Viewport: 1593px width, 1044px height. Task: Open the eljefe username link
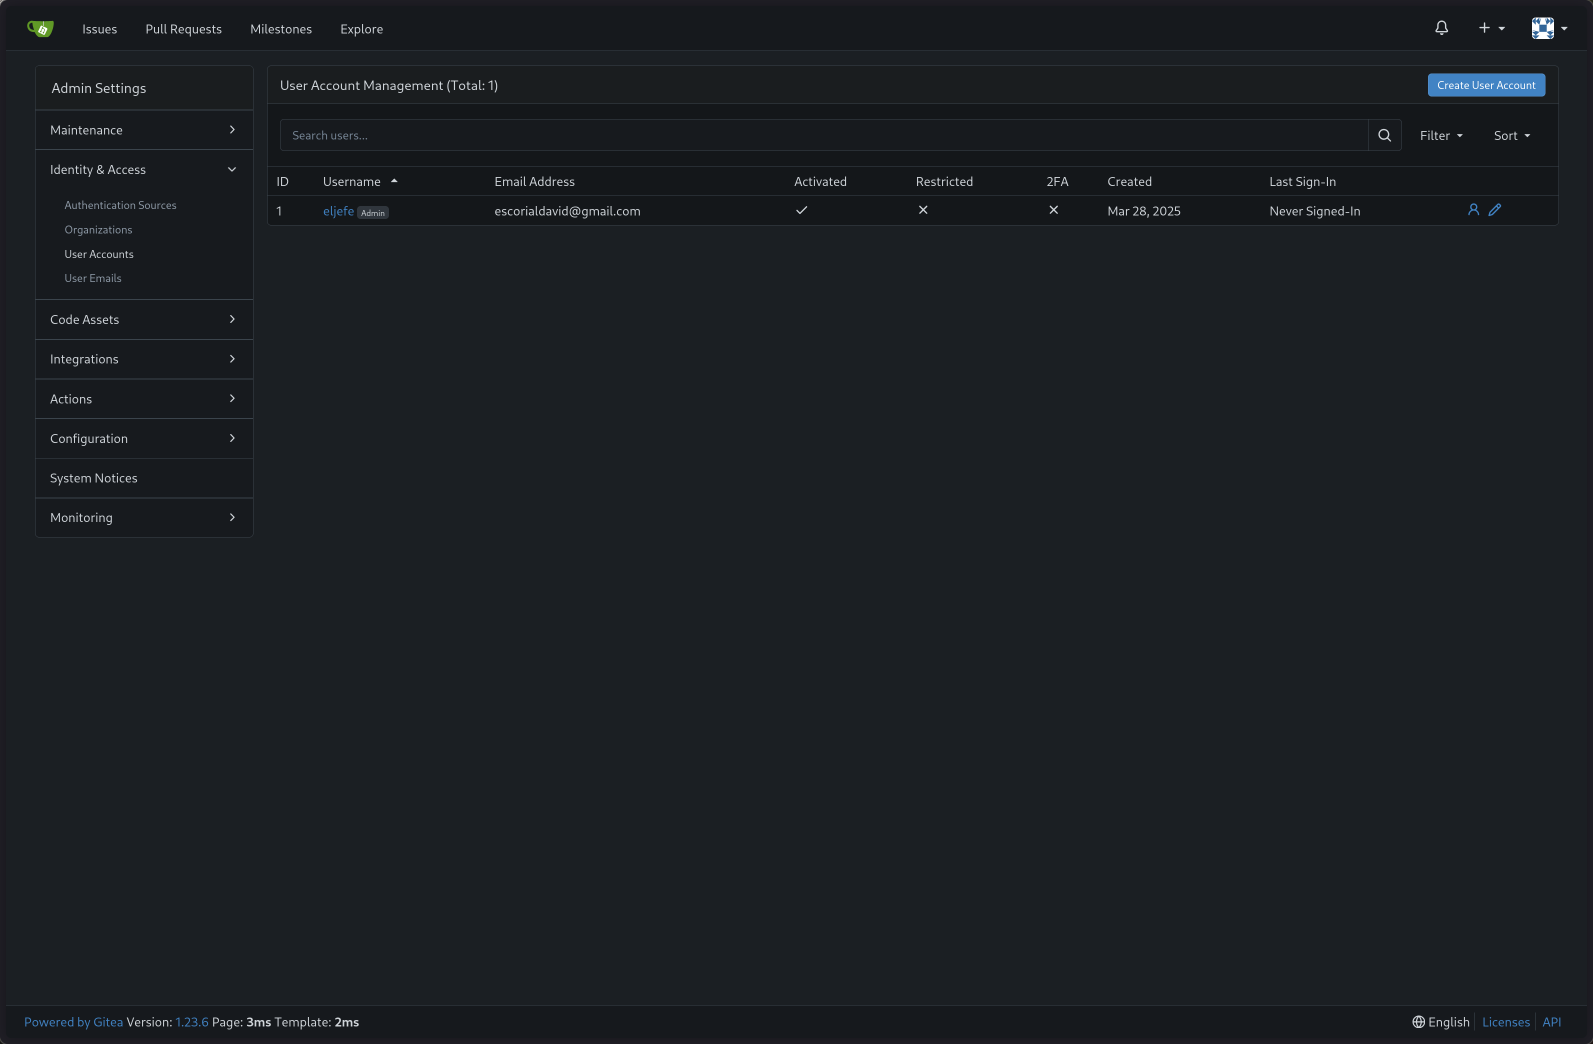point(338,211)
